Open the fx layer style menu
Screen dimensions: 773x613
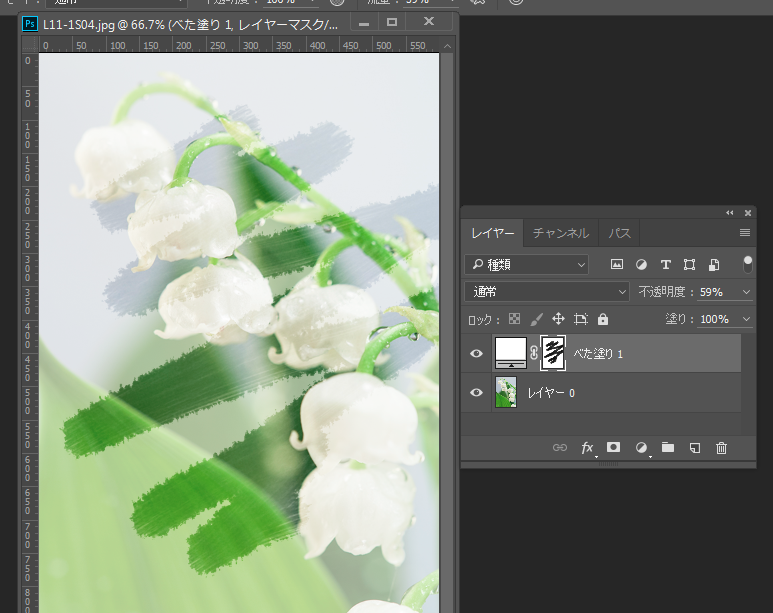tap(588, 448)
